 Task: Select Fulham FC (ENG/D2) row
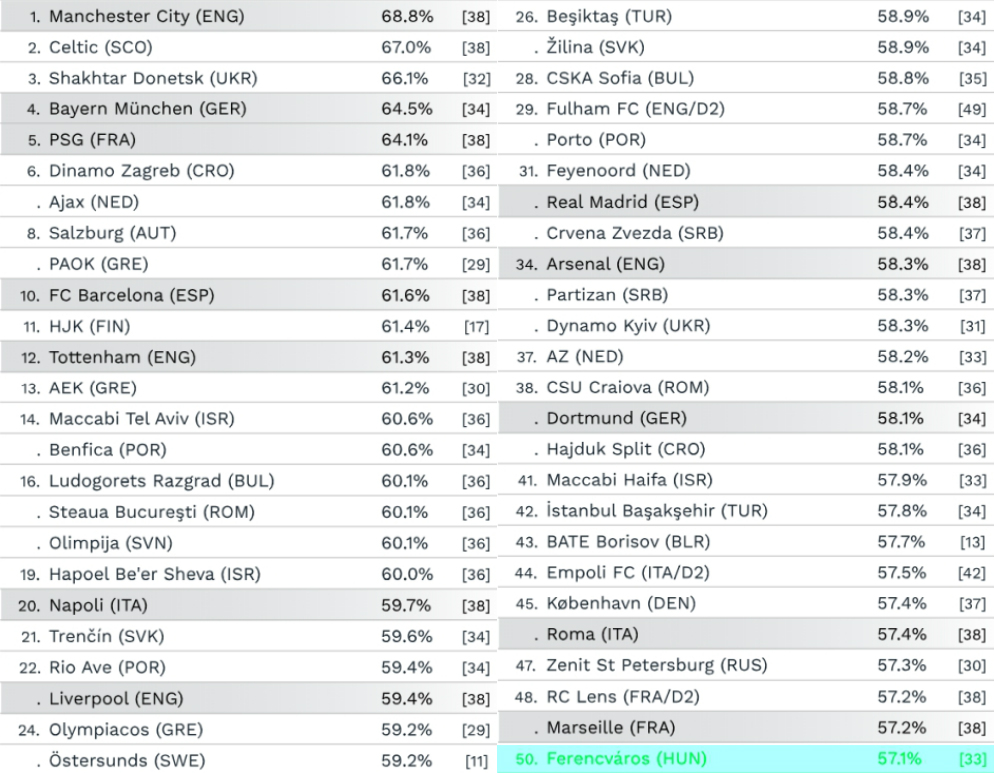click(x=746, y=108)
